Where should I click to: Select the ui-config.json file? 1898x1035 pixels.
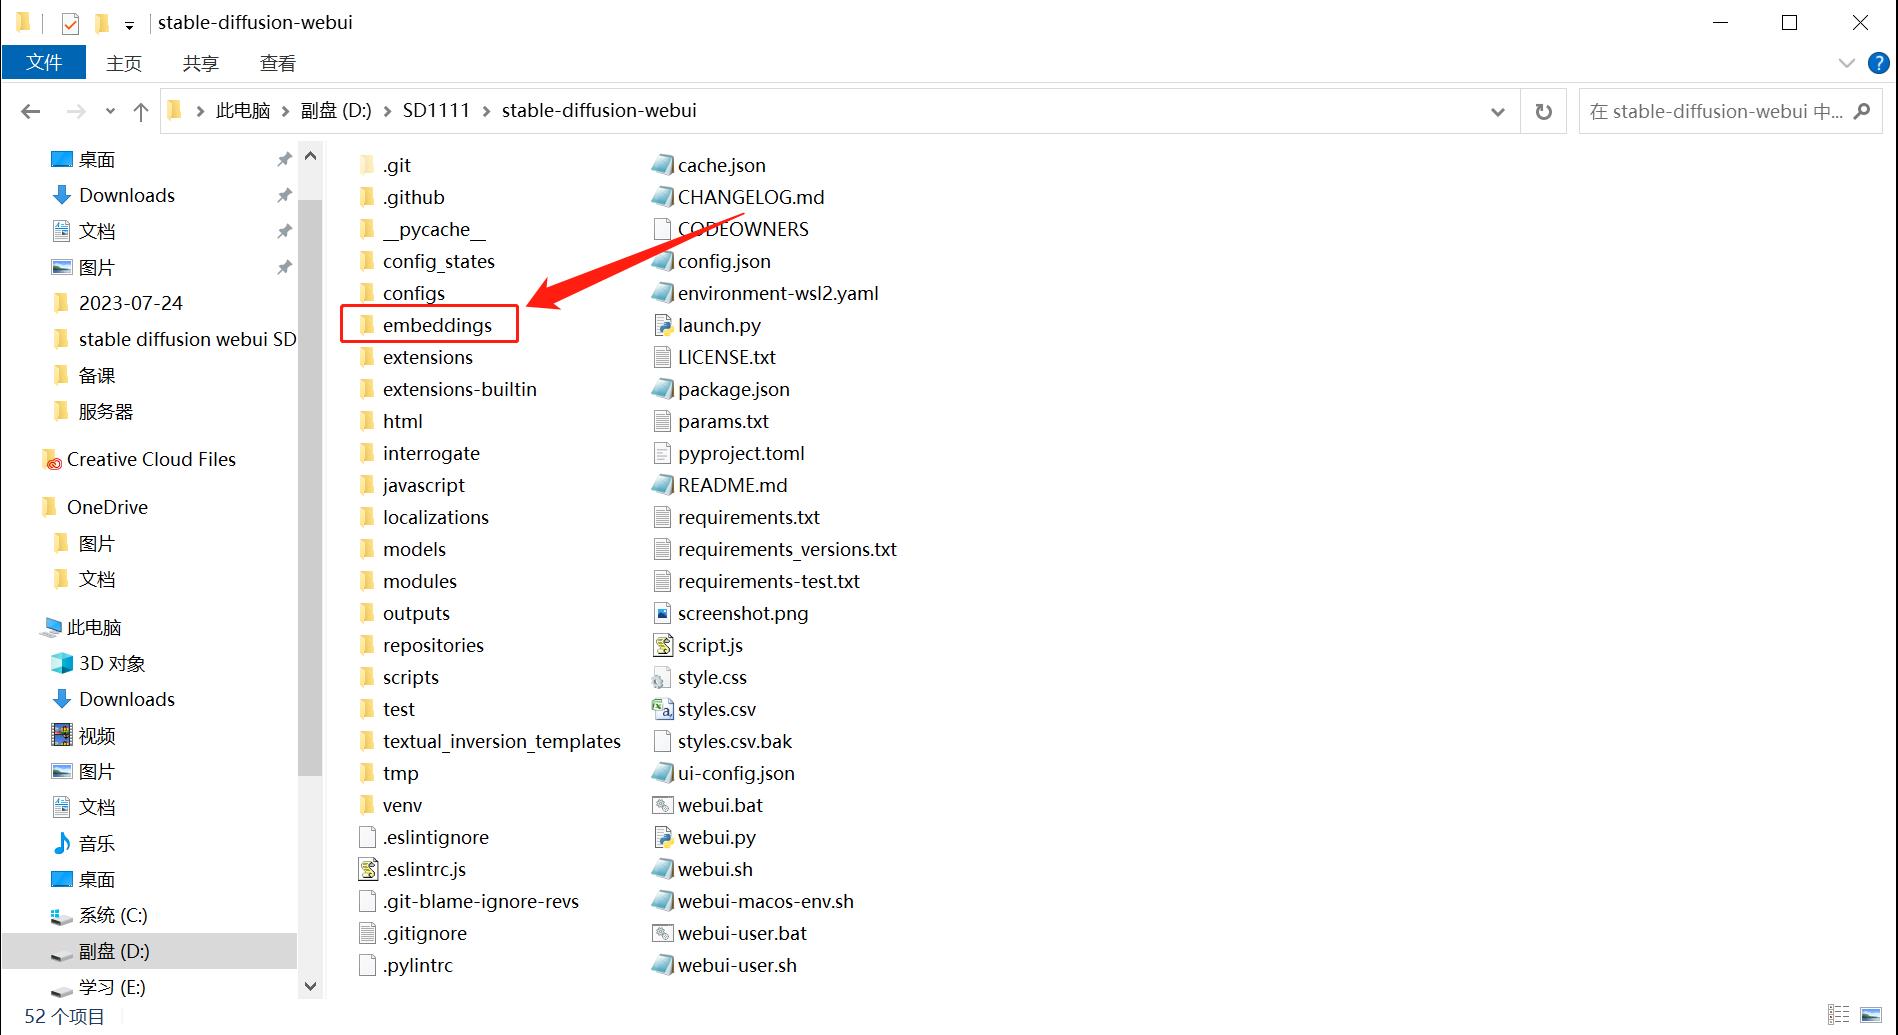[x=736, y=773]
